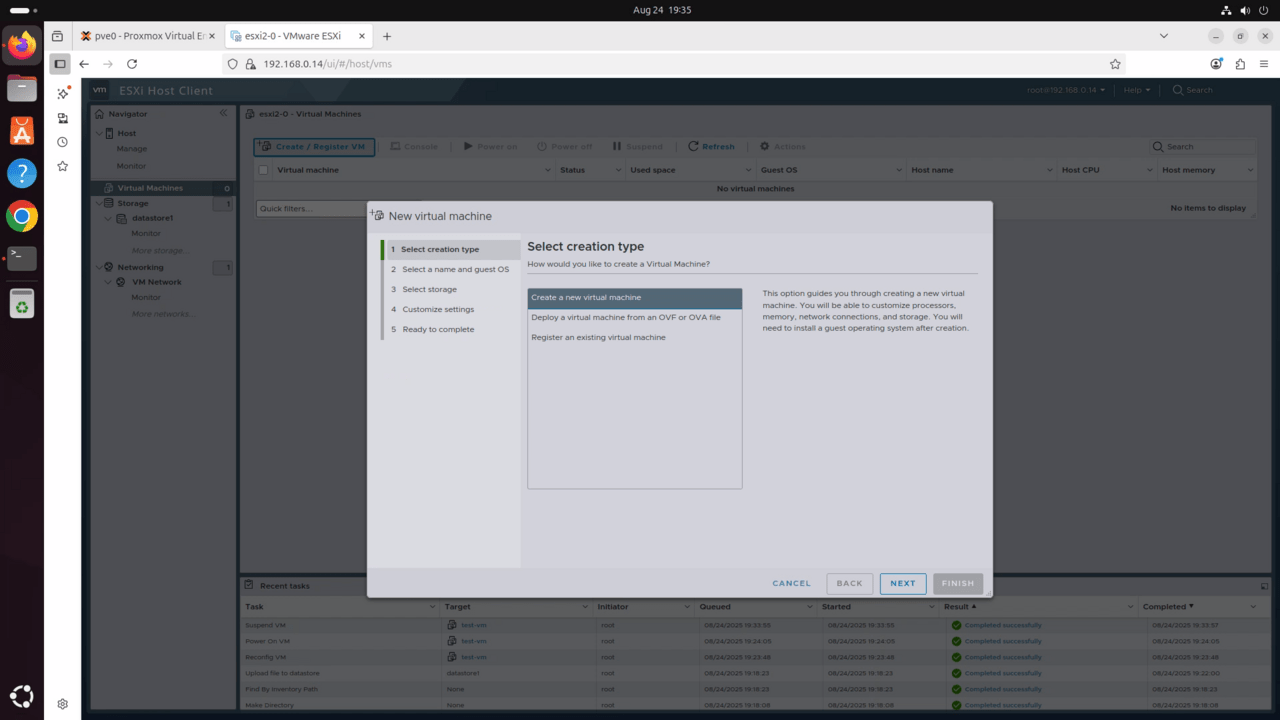Choose Create a new virtual machine

coord(635,297)
